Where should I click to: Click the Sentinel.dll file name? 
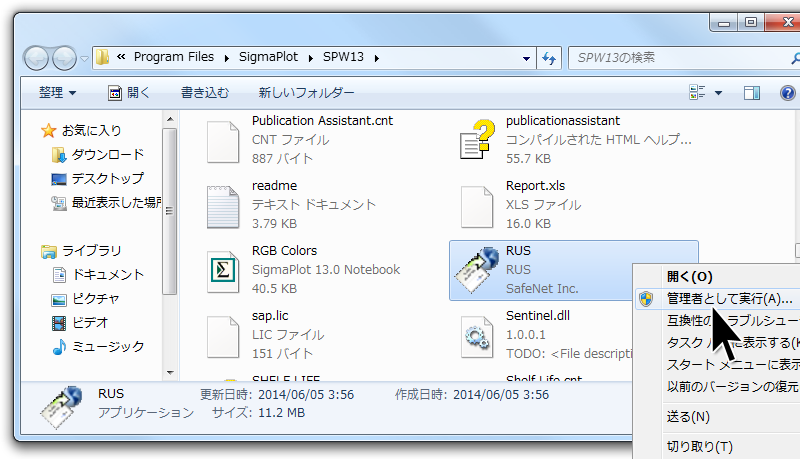pos(538,316)
